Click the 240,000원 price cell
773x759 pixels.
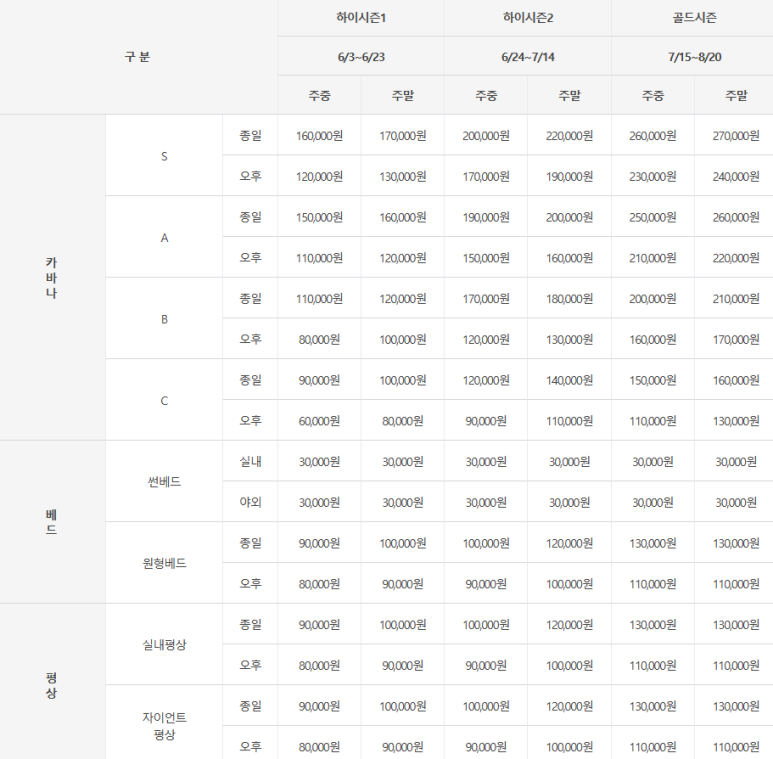coord(736,176)
